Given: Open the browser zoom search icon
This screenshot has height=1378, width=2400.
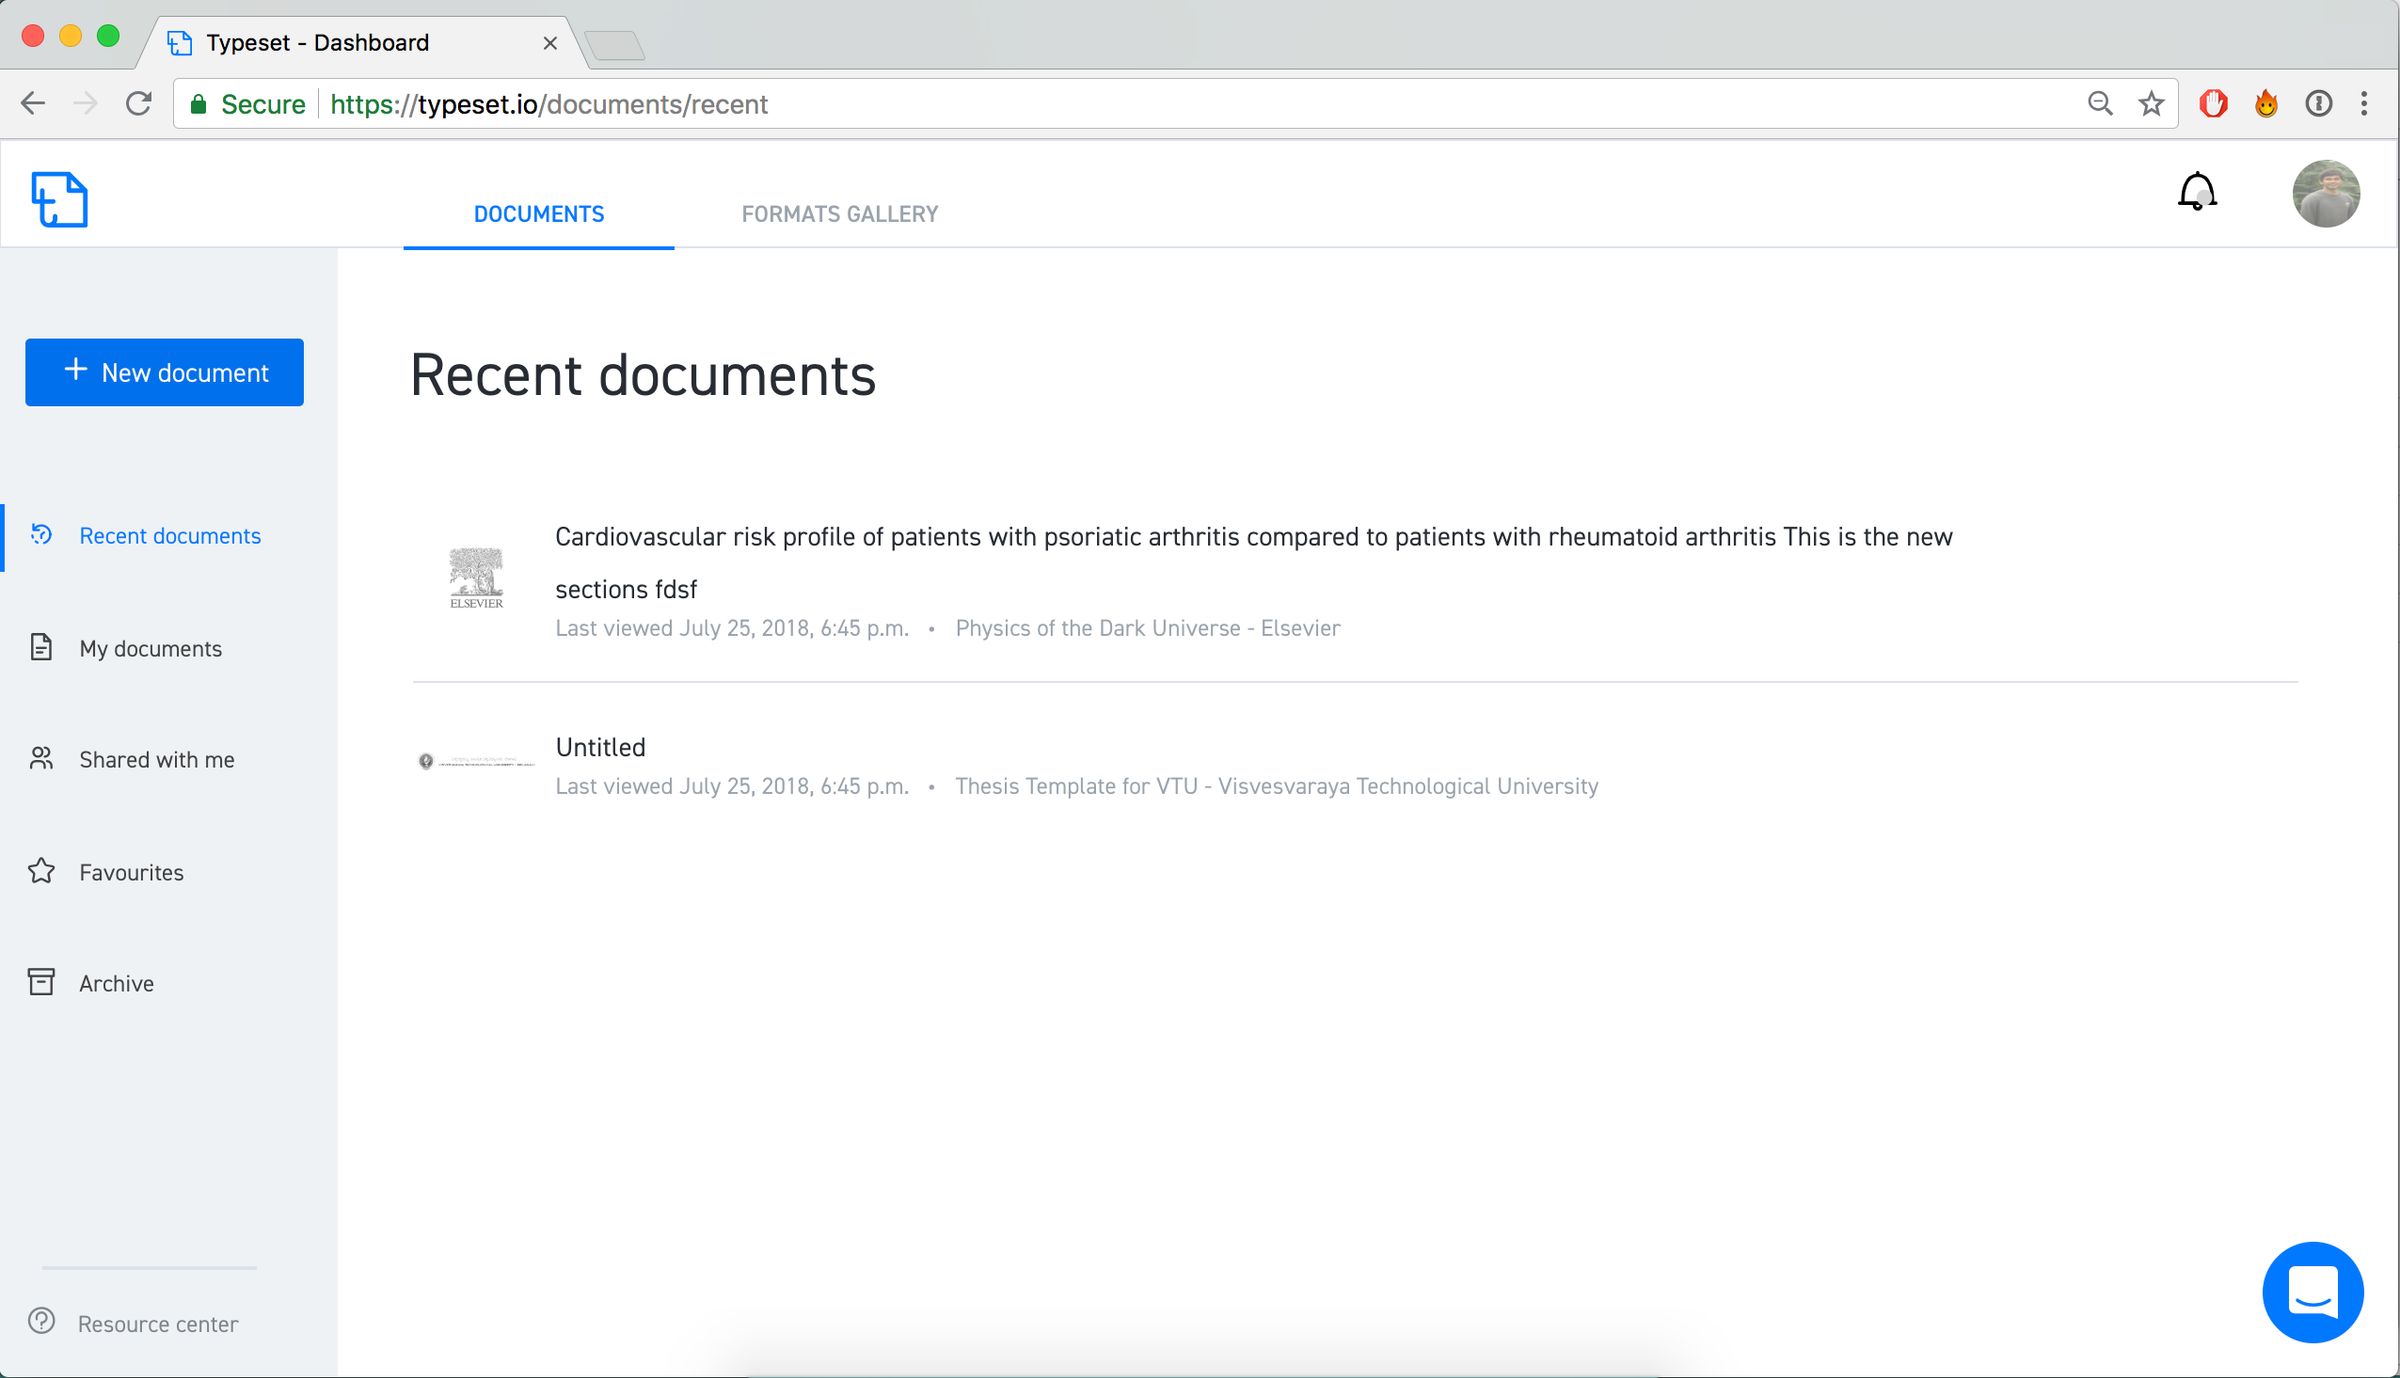Looking at the screenshot, I should [x=2100, y=103].
